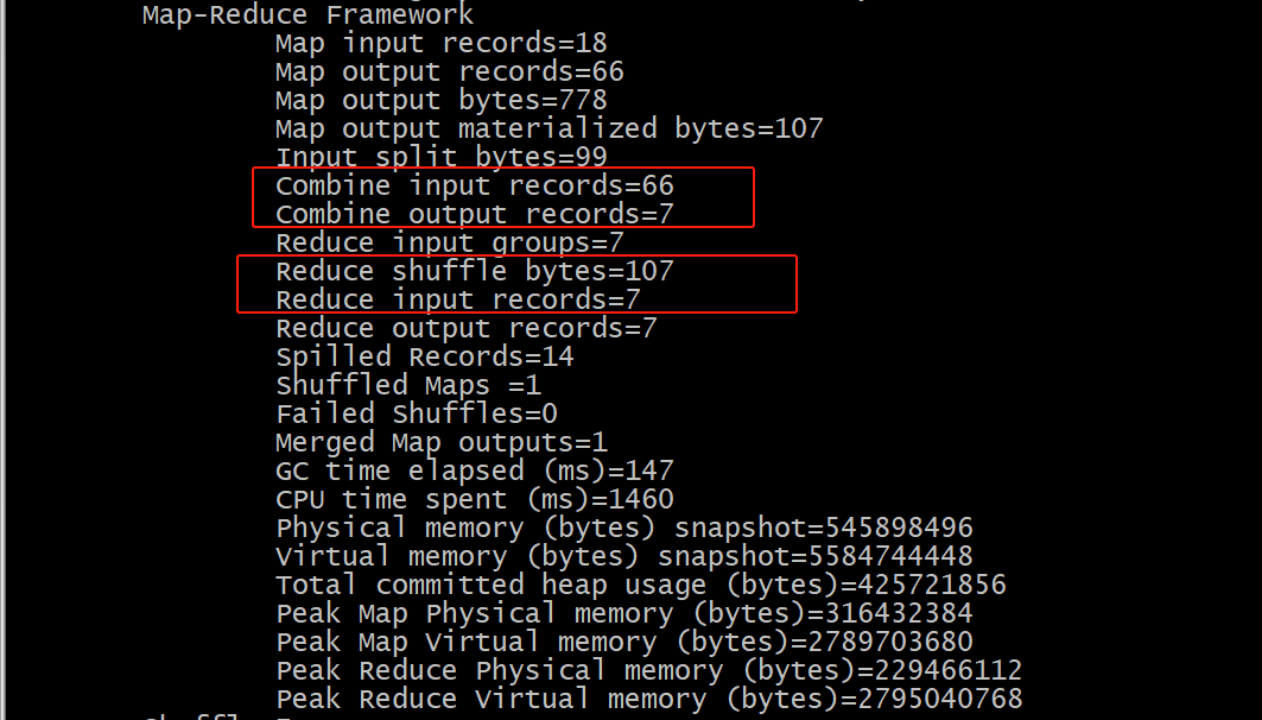Click Total committed heap usage line

640,585
